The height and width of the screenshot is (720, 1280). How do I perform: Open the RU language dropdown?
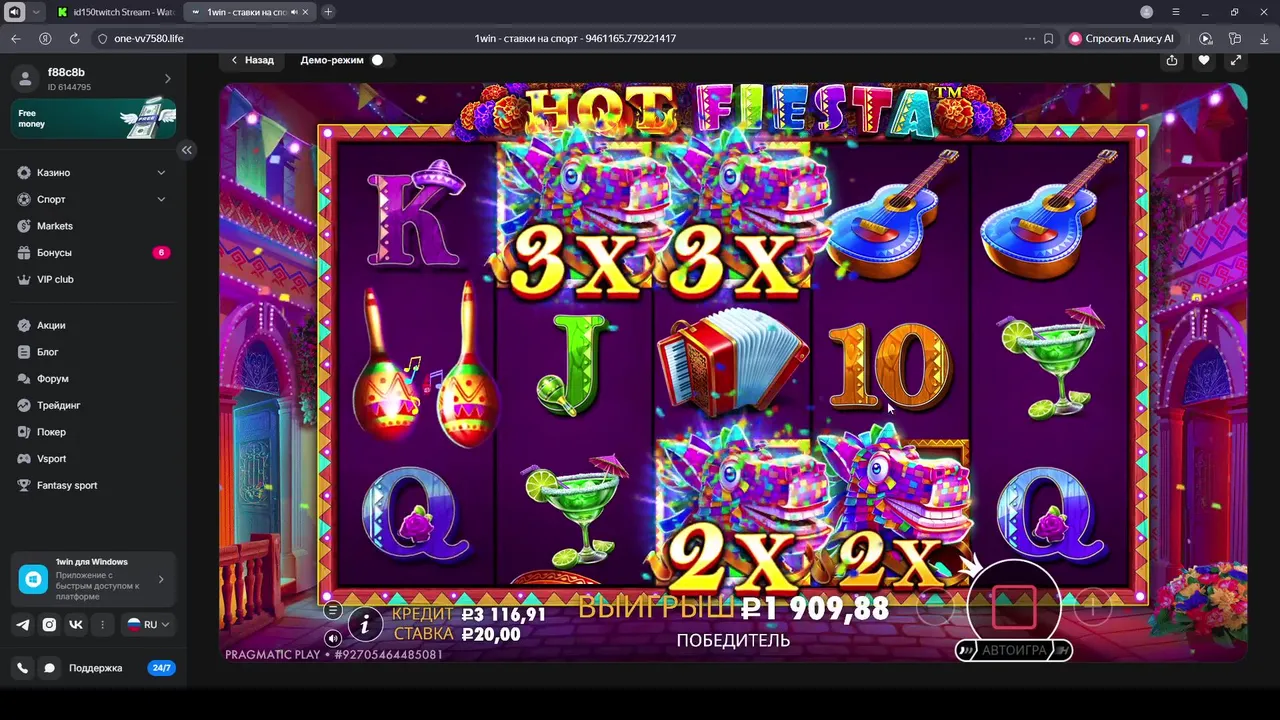point(148,624)
